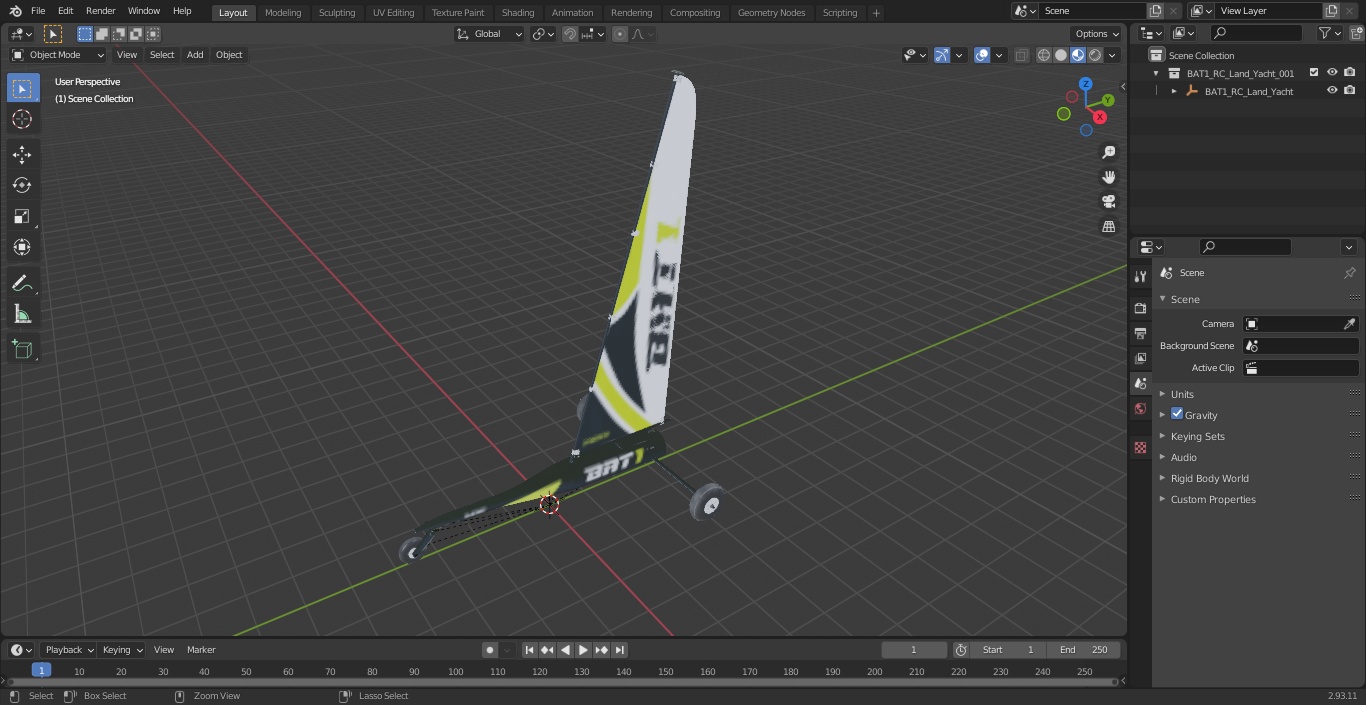This screenshot has height=705, width=1366.
Task: Open the timeline Keying popover
Action: pos(122,650)
